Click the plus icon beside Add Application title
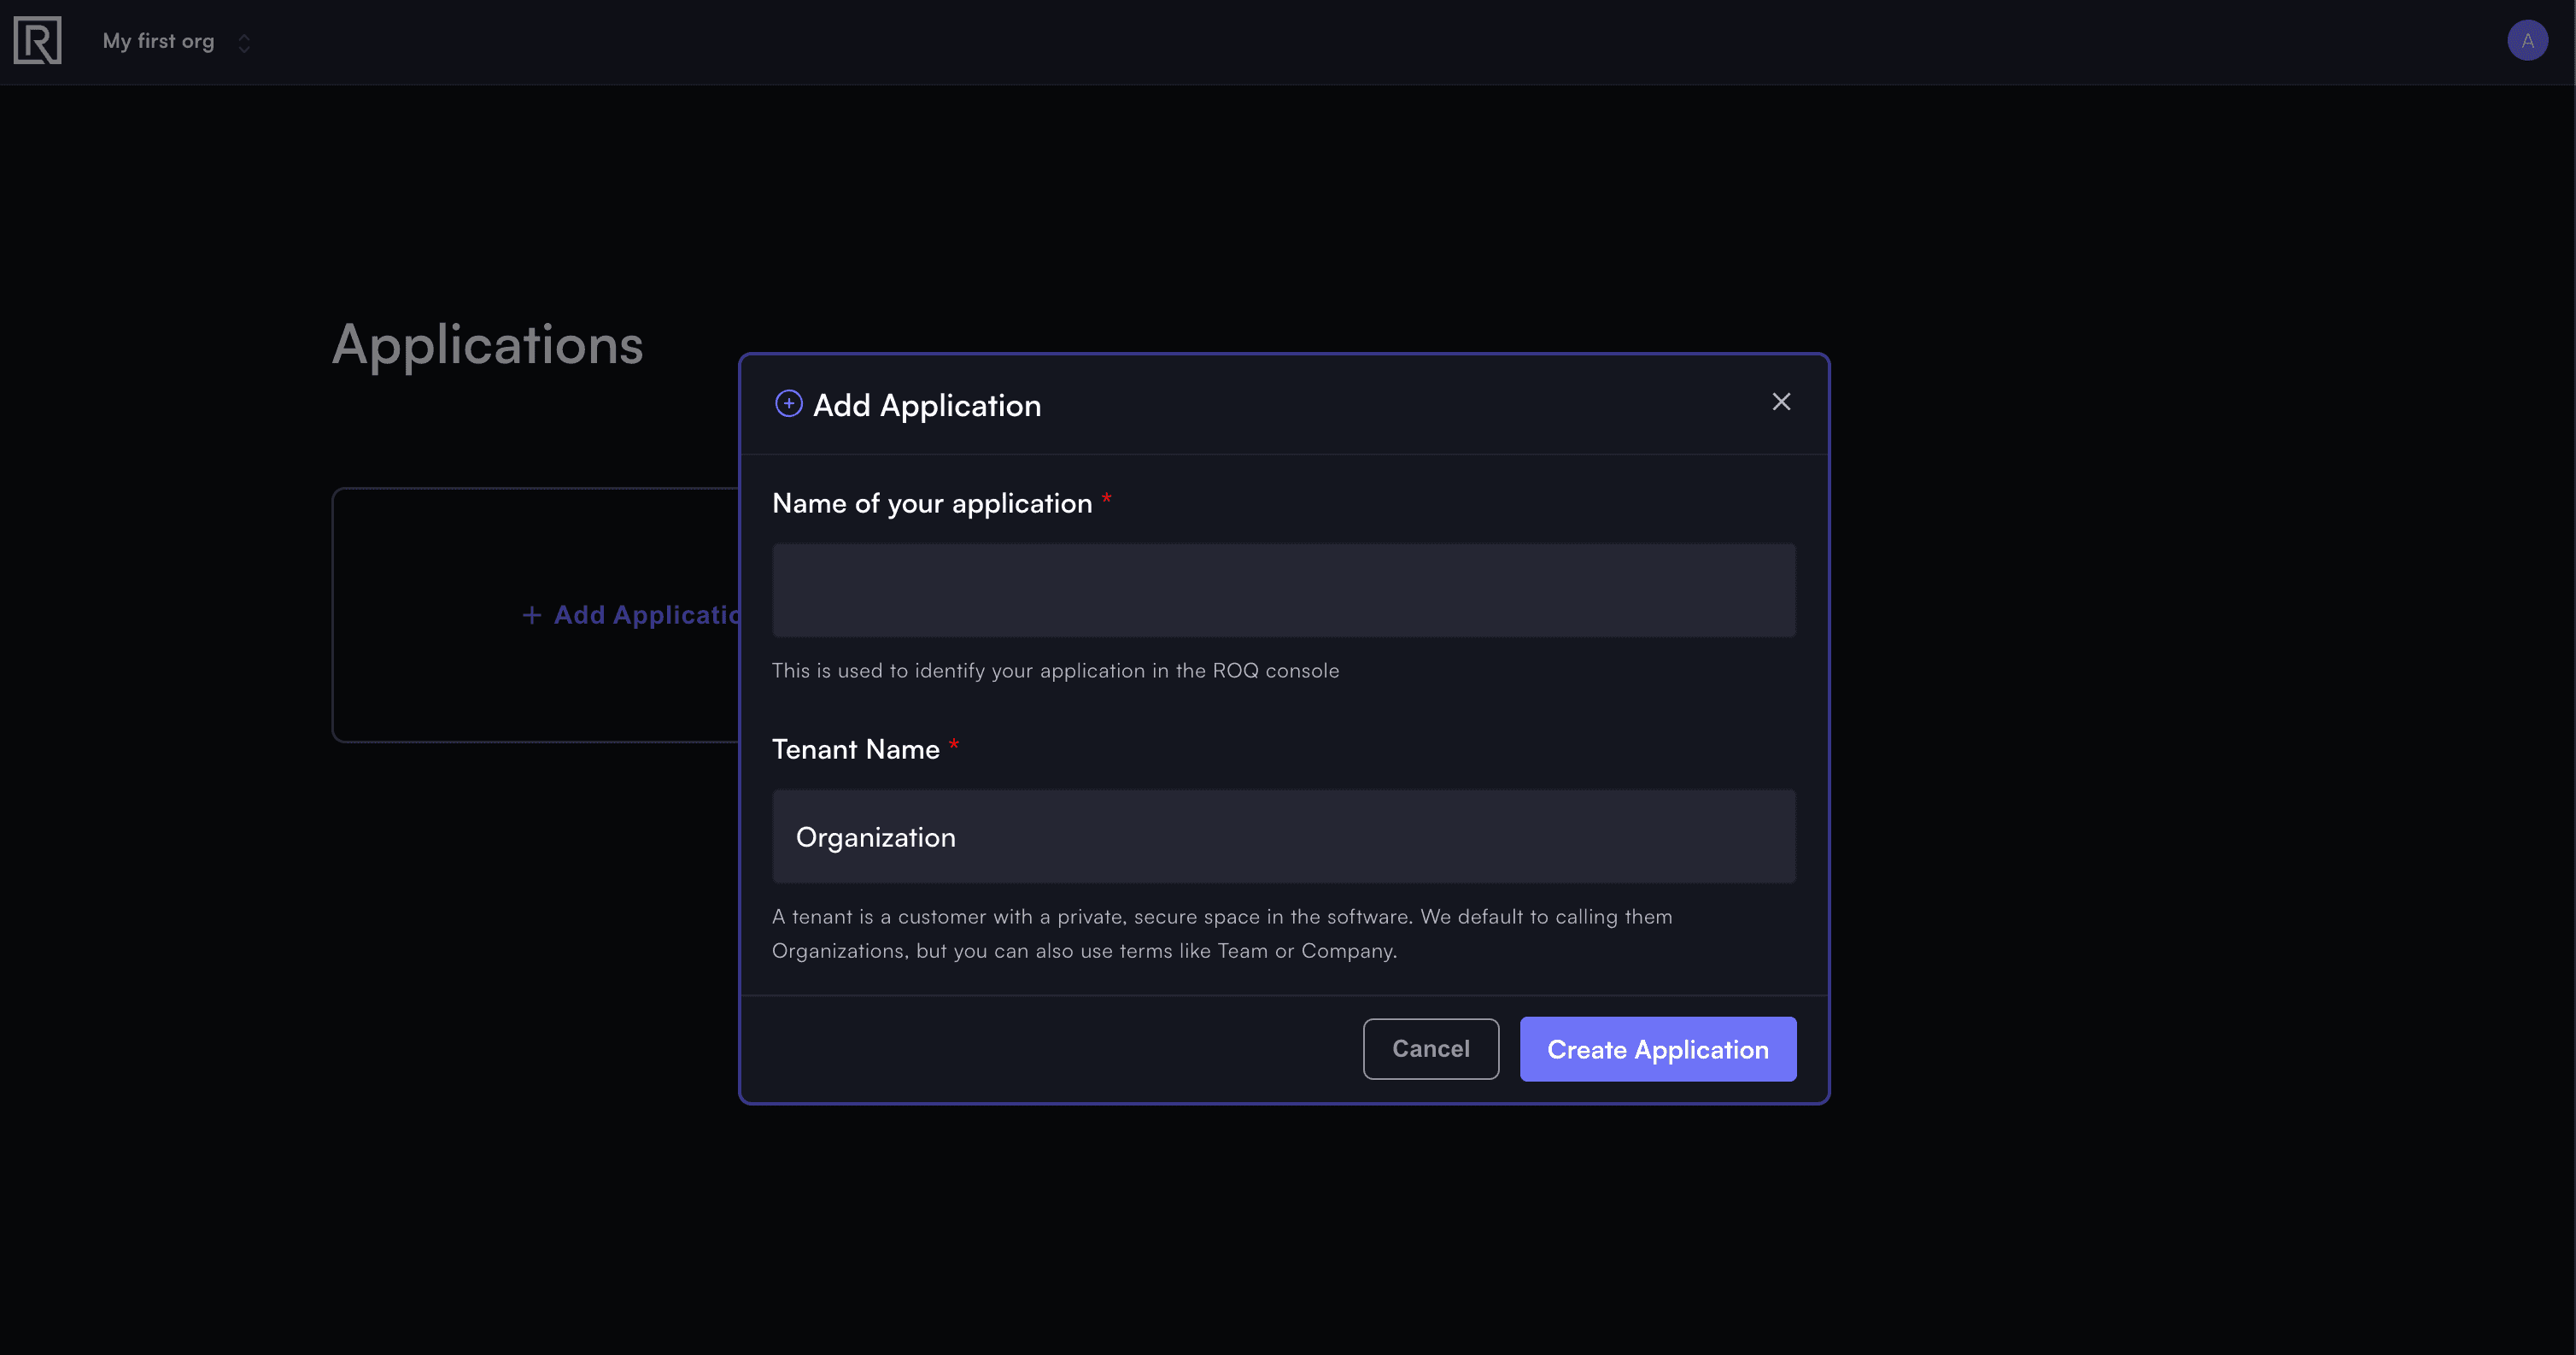The height and width of the screenshot is (1355, 2576). (x=788, y=404)
